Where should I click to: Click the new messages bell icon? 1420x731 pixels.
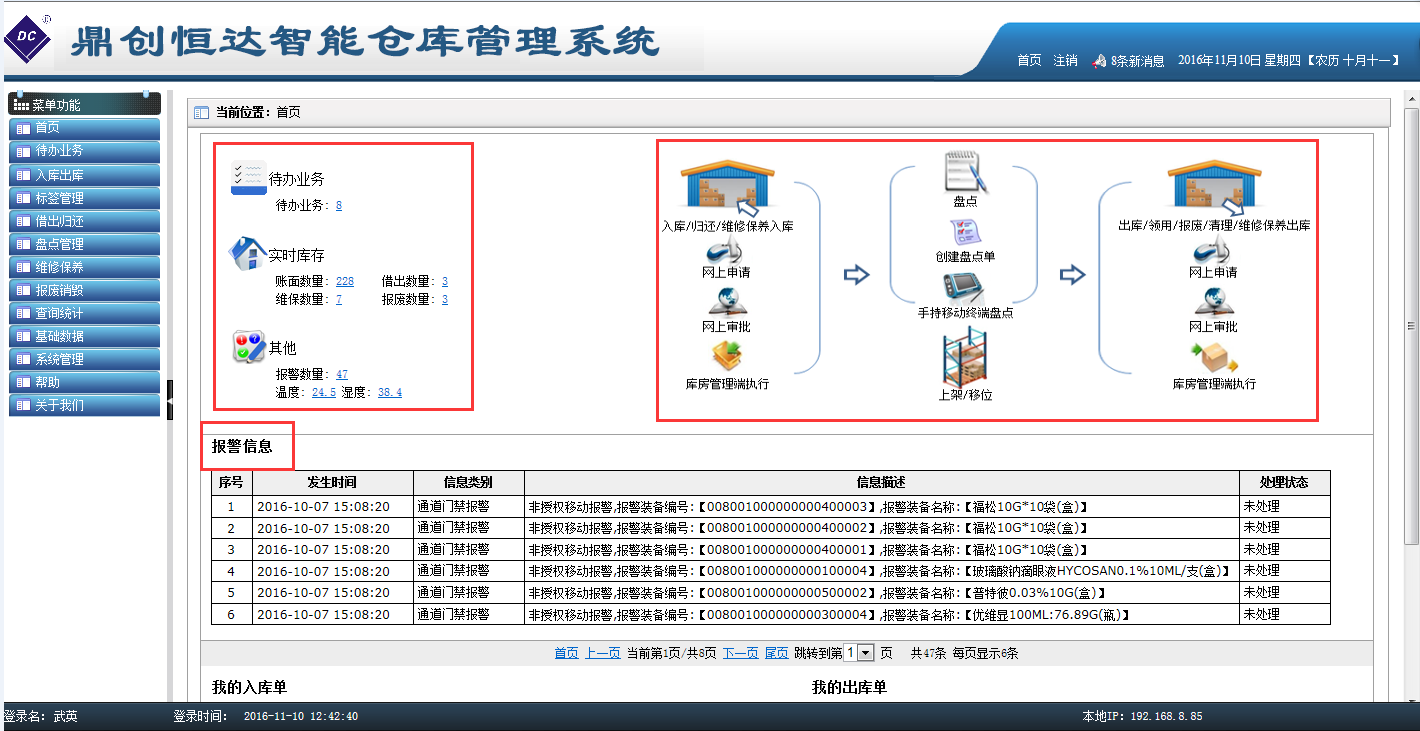[x=1099, y=60]
